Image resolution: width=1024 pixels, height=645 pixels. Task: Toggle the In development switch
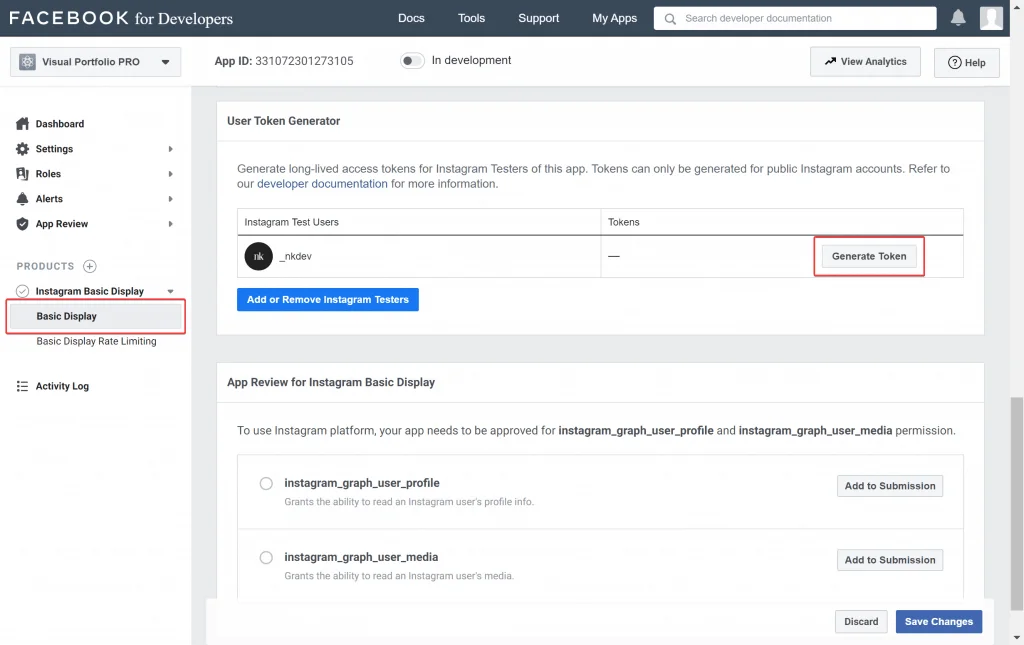click(x=412, y=61)
